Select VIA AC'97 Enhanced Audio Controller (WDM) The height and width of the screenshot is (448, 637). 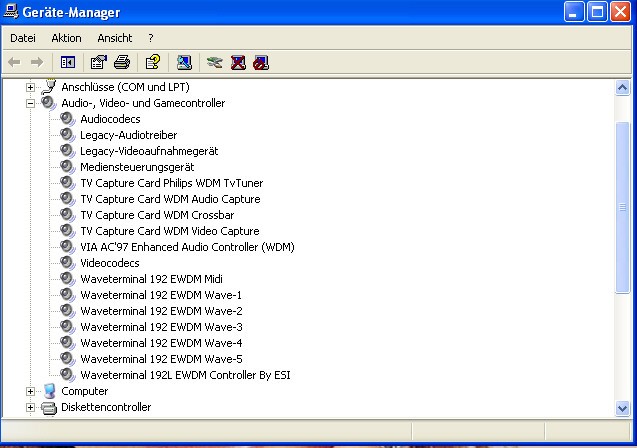click(187, 247)
